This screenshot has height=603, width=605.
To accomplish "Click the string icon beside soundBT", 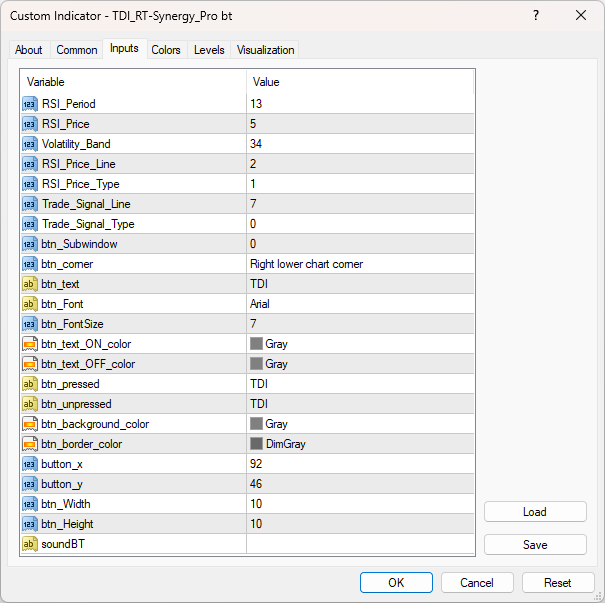I will [x=30, y=544].
